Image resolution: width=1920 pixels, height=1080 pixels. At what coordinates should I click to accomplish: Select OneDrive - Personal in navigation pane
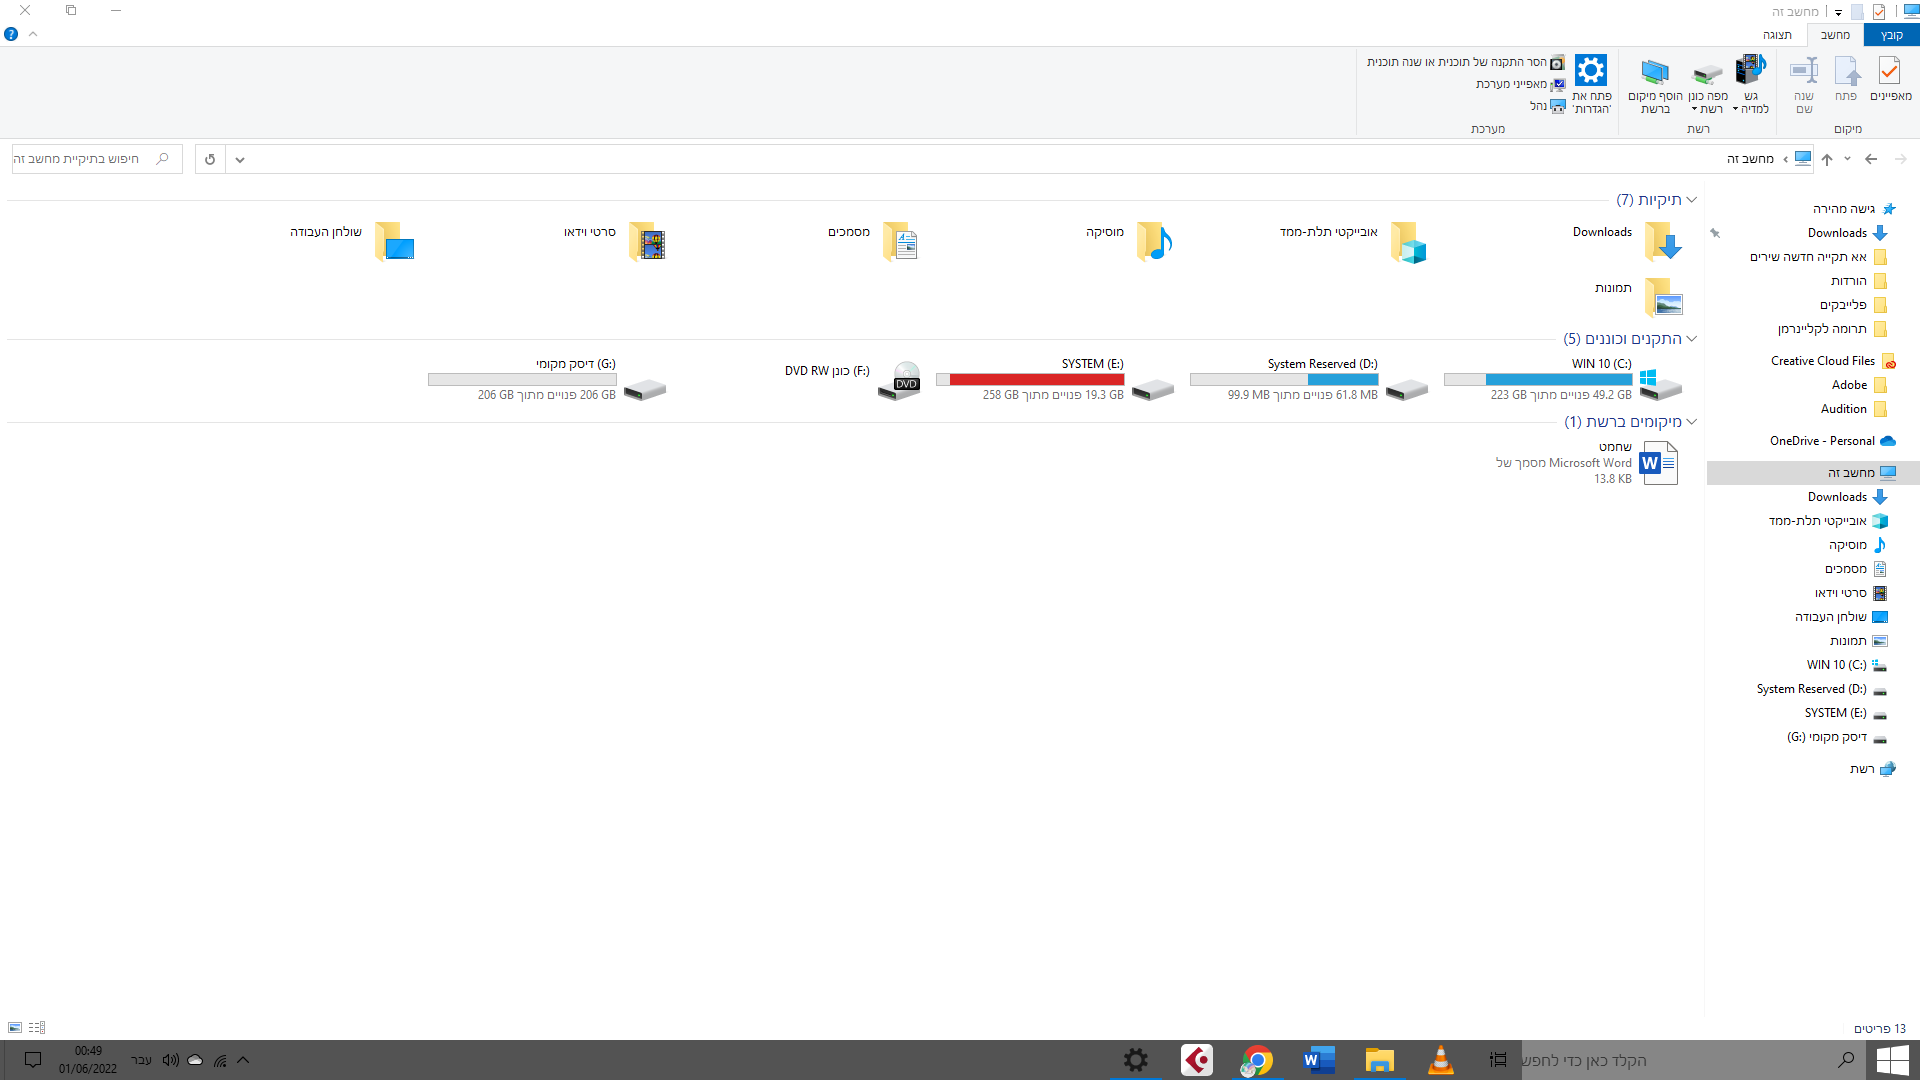pos(1822,441)
